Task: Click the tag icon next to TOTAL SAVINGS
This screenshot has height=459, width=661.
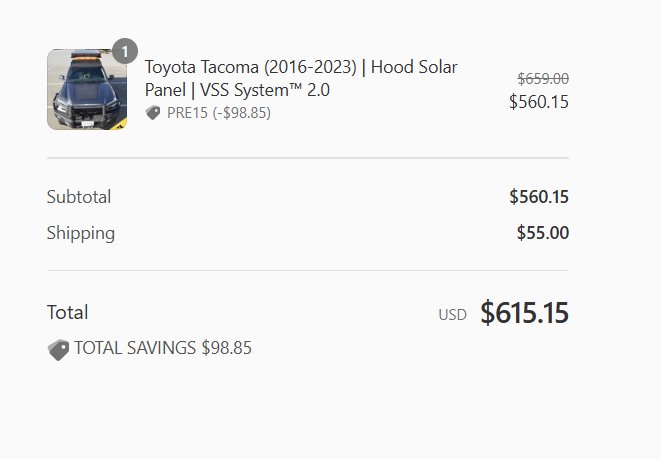Action: tap(58, 349)
